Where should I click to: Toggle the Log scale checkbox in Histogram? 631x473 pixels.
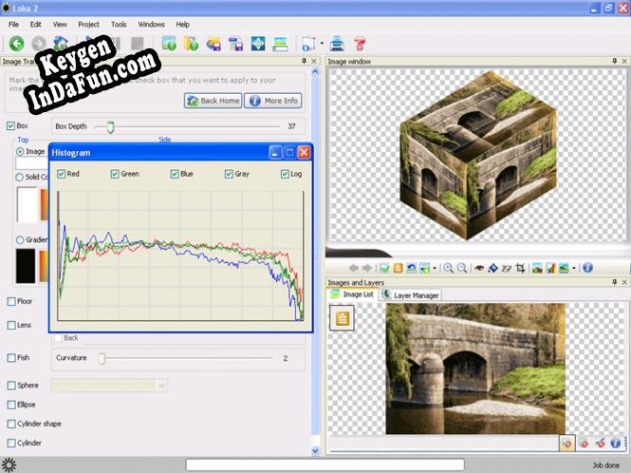click(x=285, y=174)
